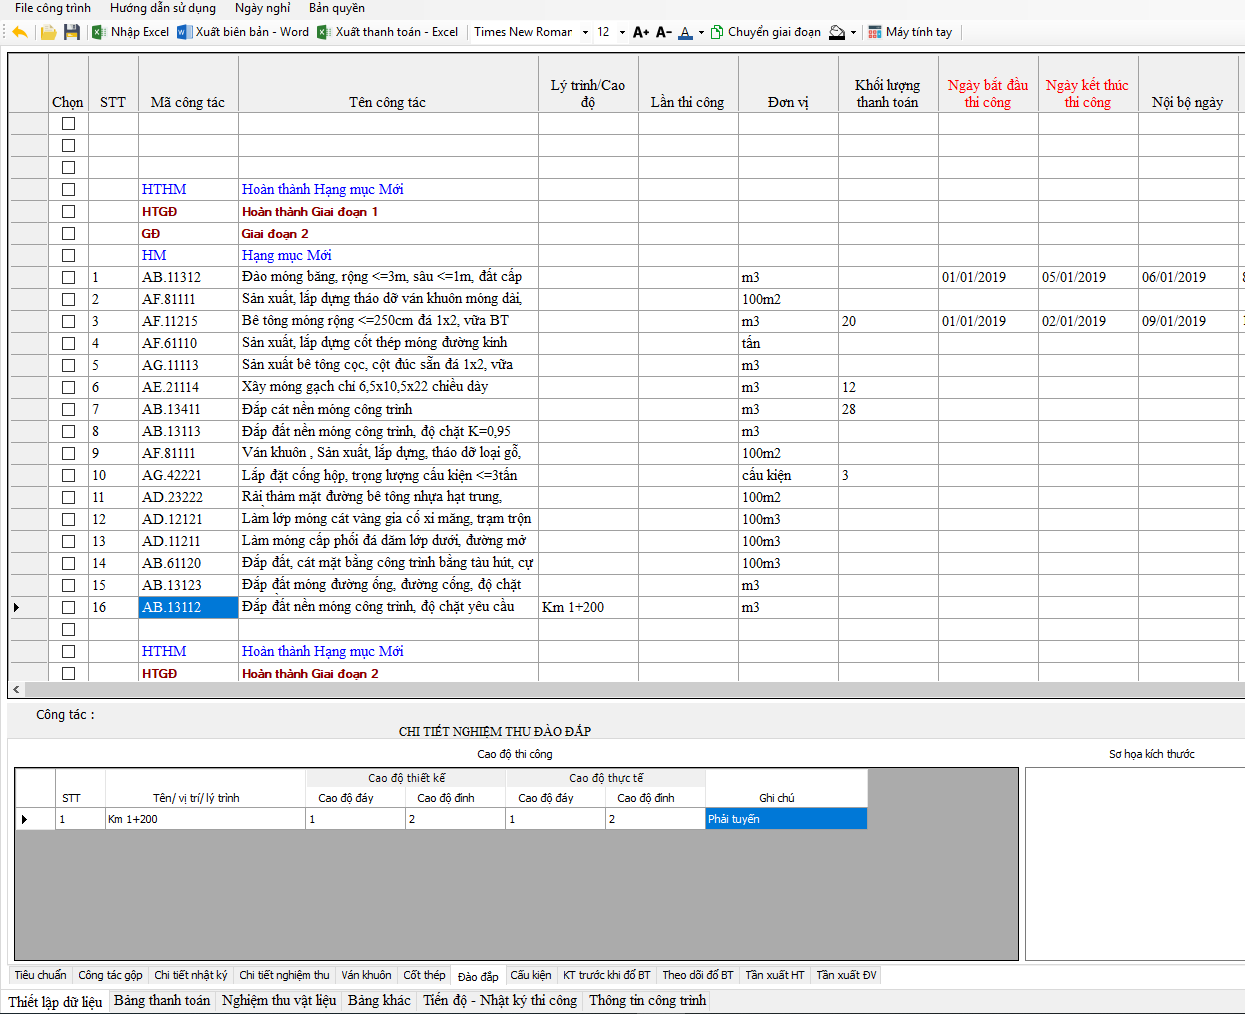Screen dimensions: 1245x1014
Task: Click Chuyển giai đoạn button
Action: coord(766,32)
